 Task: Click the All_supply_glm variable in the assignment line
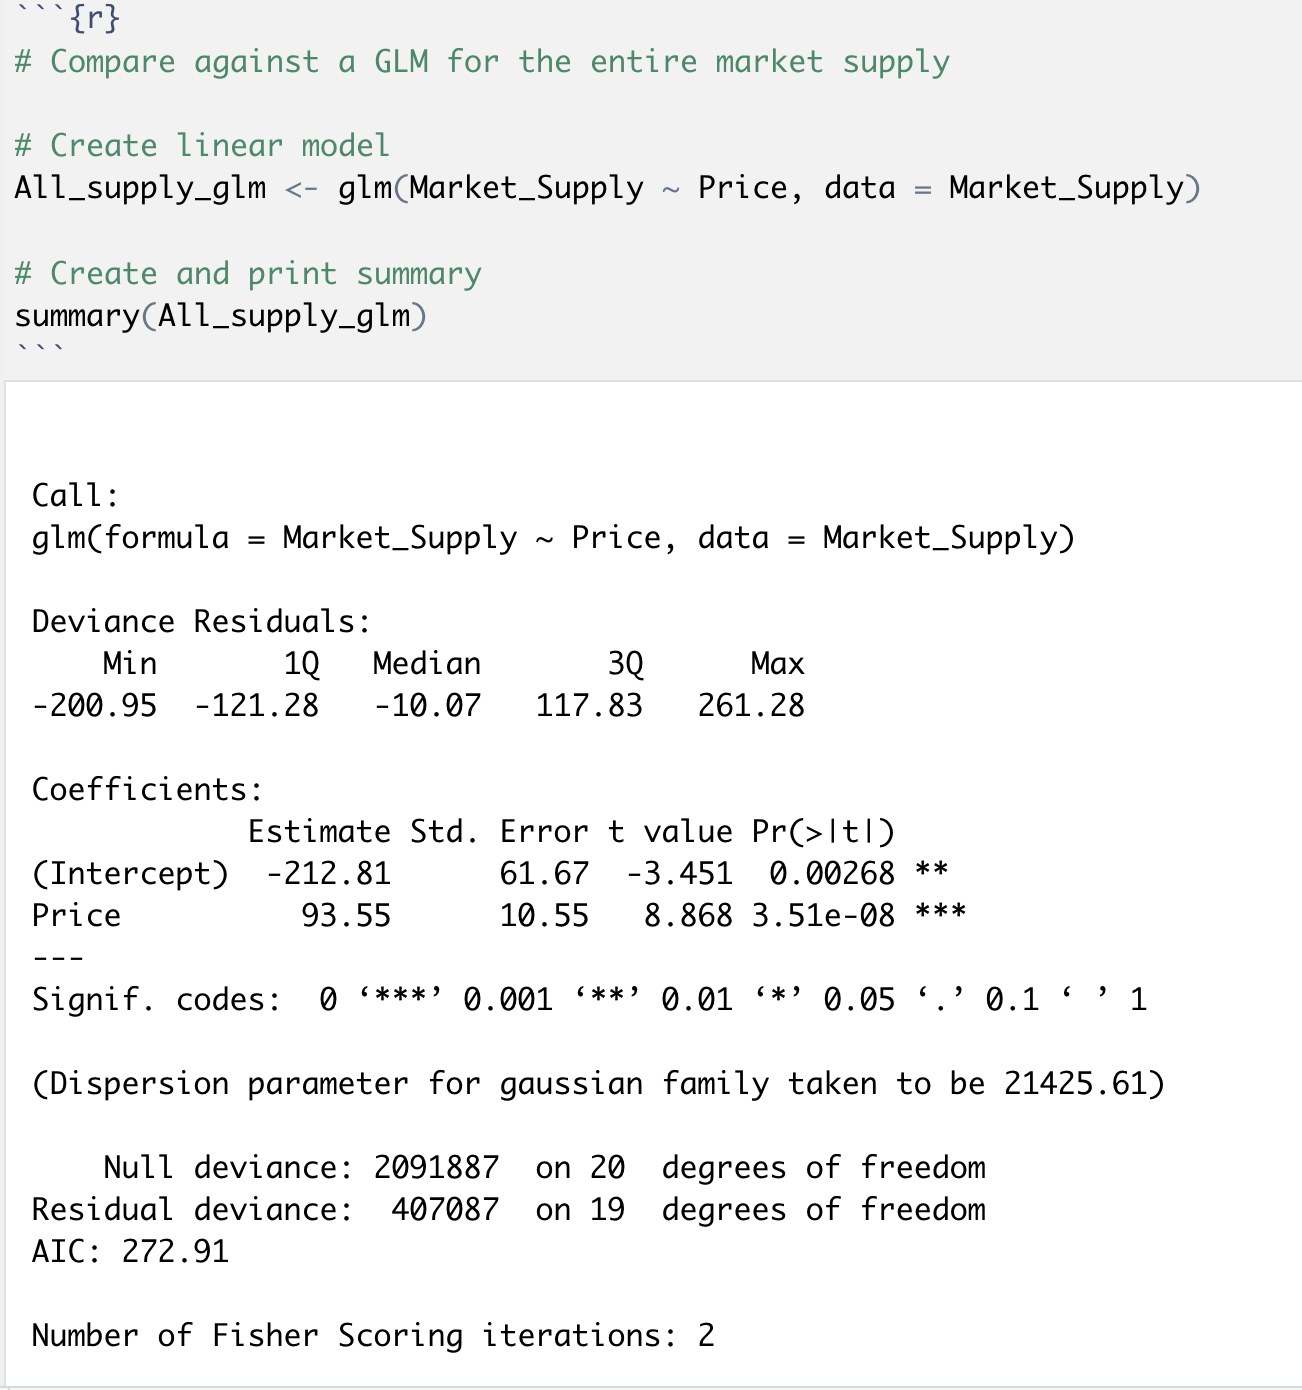[140, 188]
